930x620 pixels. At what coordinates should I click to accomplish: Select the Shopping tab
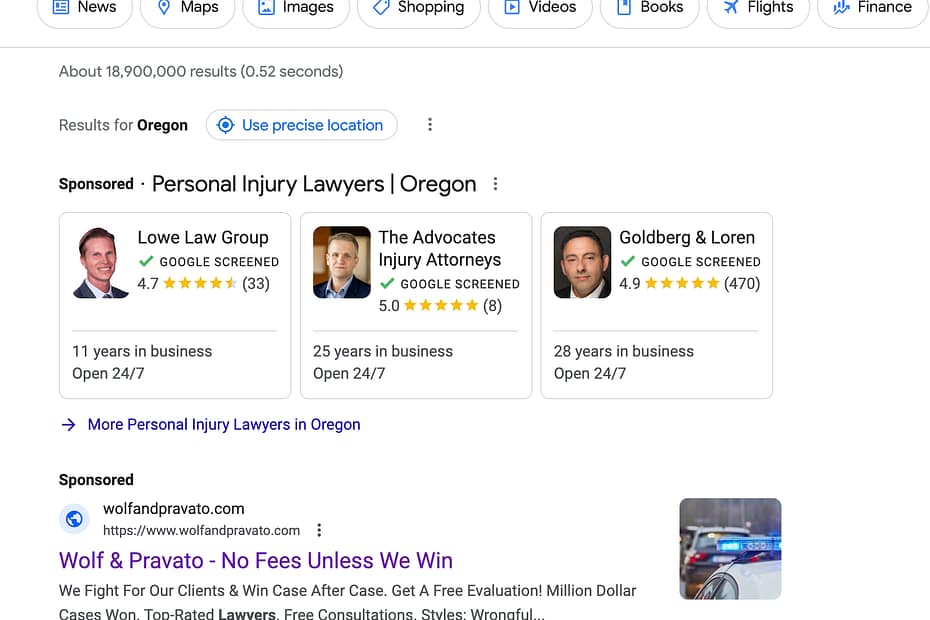point(419,8)
